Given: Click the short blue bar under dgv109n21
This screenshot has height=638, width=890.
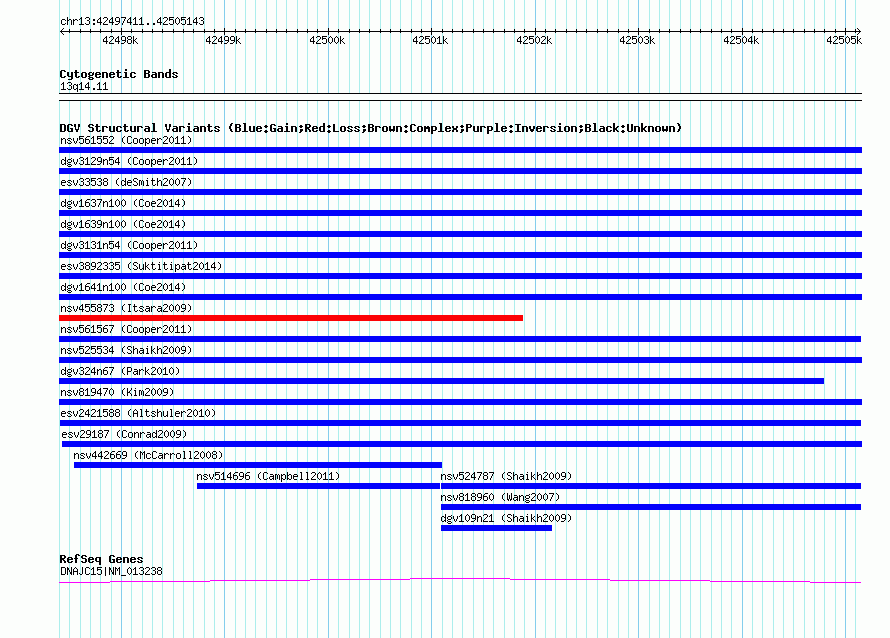Looking at the screenshot, I should (496, 528).
